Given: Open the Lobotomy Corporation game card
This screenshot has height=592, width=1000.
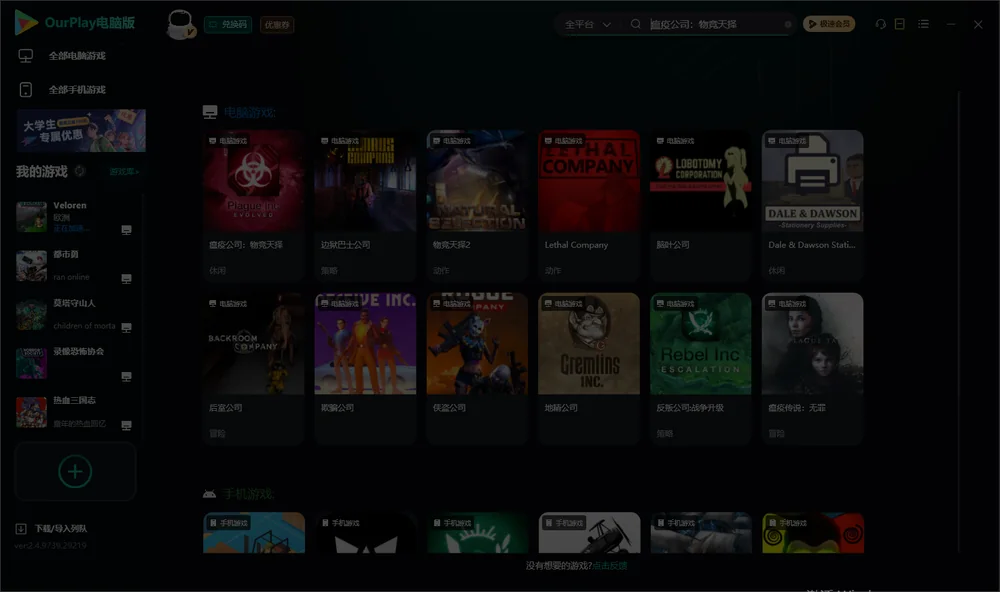Looking at the screenshot, I should click(700, 206).
